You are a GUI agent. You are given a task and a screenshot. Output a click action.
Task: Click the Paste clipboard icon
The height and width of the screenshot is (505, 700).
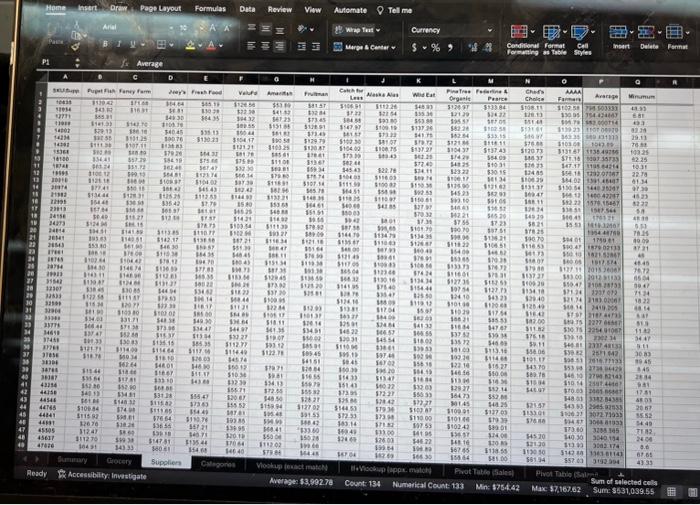(x=56, y=32)
